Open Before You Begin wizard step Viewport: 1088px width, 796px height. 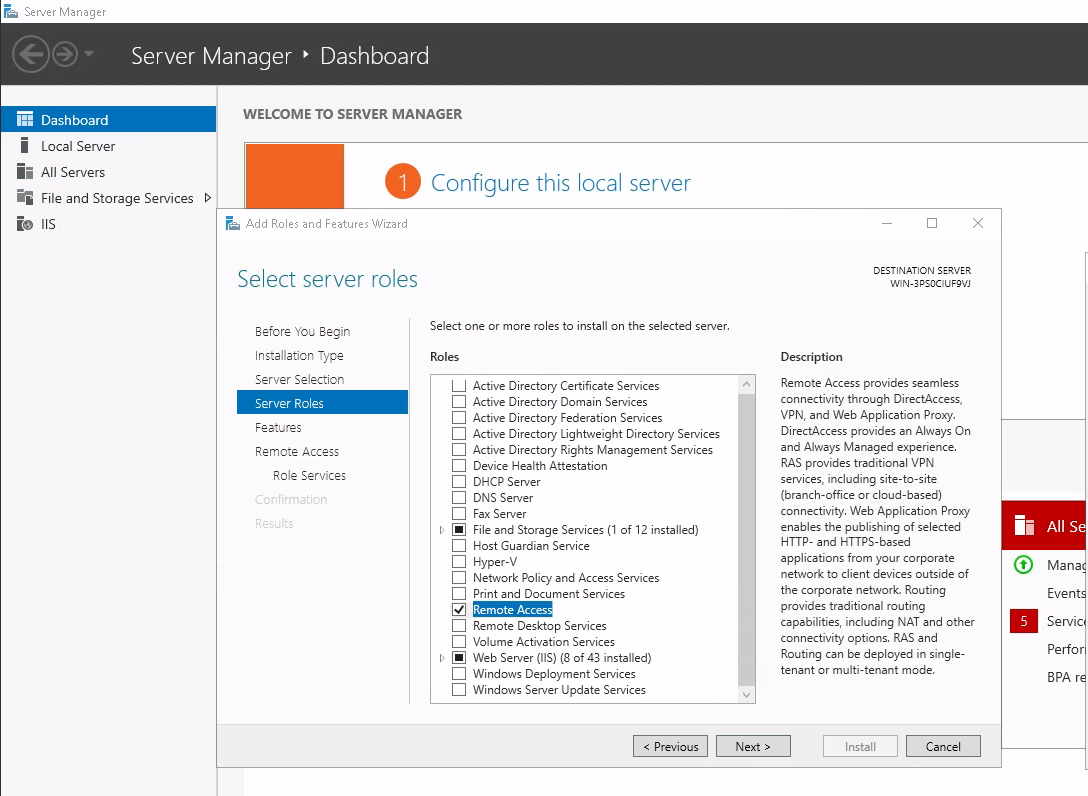click(x=303, y=331)
